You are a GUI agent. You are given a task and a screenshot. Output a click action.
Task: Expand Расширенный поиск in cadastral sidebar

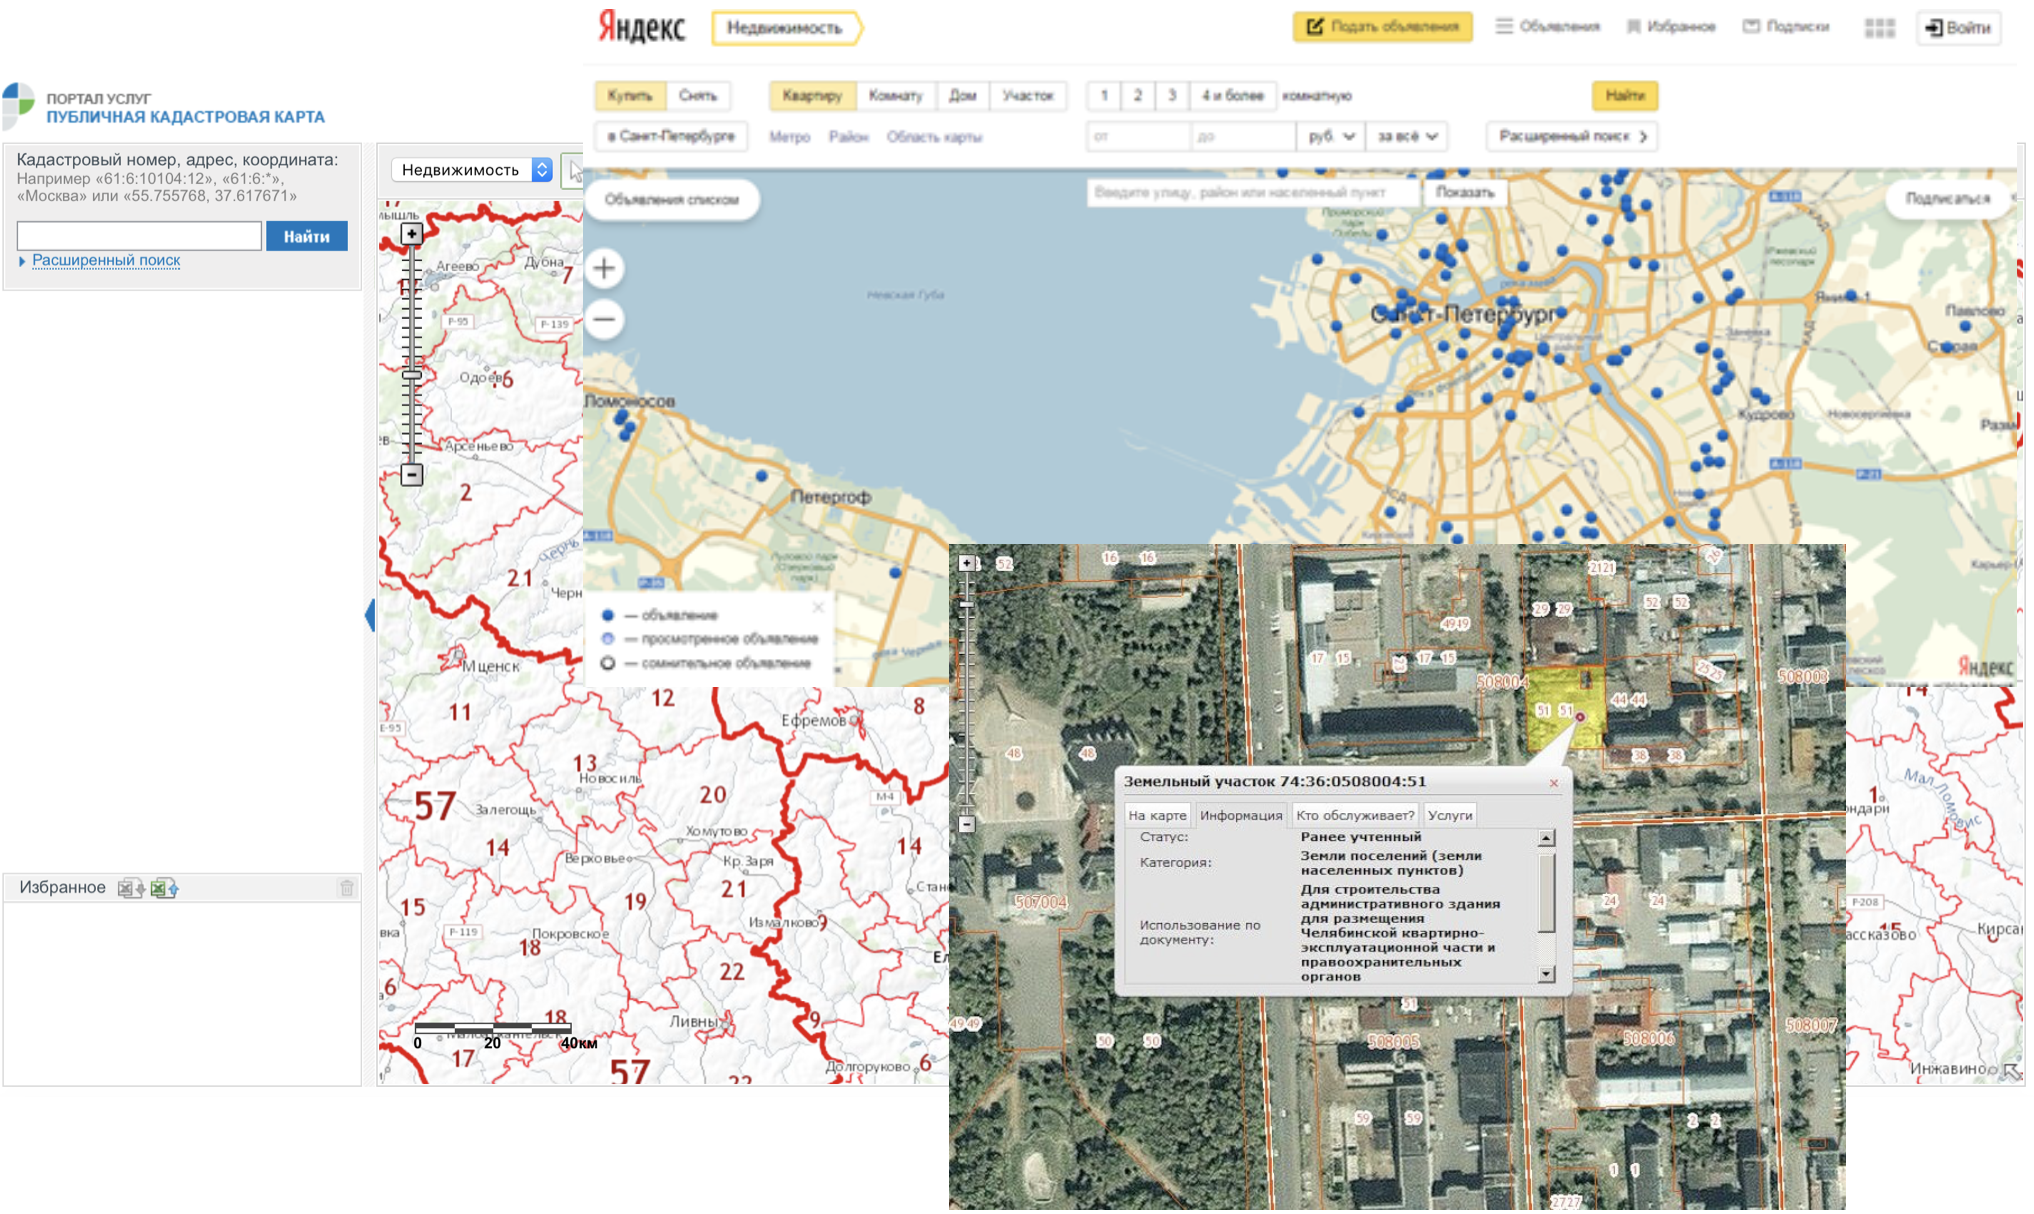pyautogui.click(x=106, y=261)
